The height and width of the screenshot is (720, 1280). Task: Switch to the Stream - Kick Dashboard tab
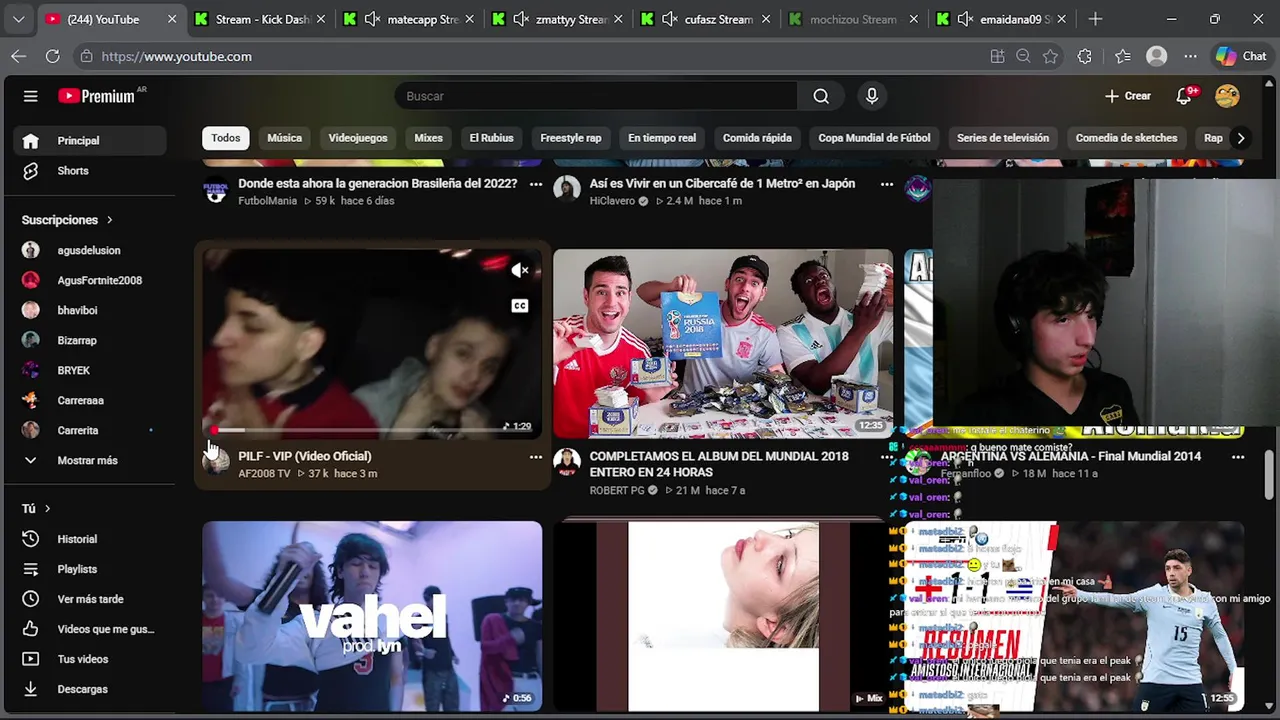(261, 19)
